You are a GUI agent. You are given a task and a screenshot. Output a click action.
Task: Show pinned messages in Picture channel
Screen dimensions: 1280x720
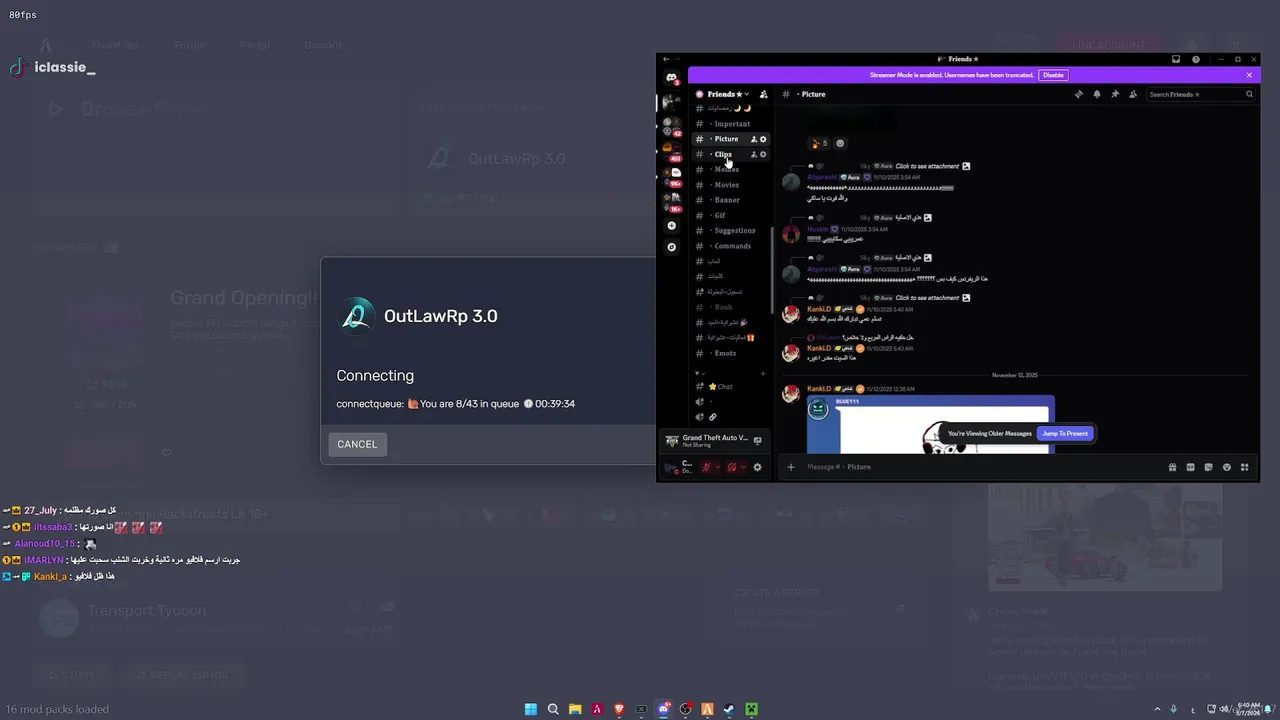[x=1115, y=94]
